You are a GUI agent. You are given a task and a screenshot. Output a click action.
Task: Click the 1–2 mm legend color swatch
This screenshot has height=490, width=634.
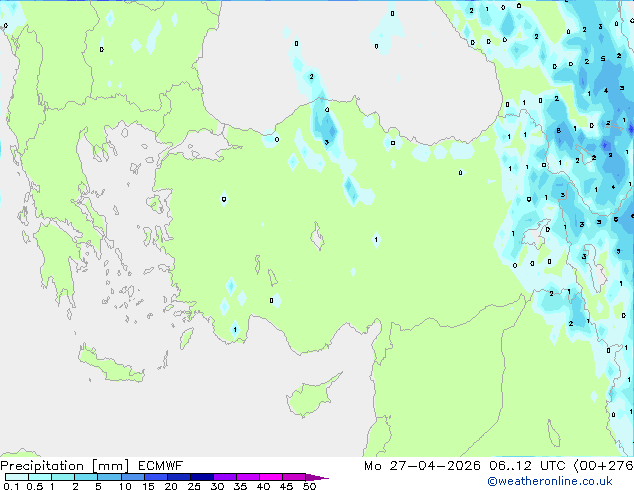[63, 477]
